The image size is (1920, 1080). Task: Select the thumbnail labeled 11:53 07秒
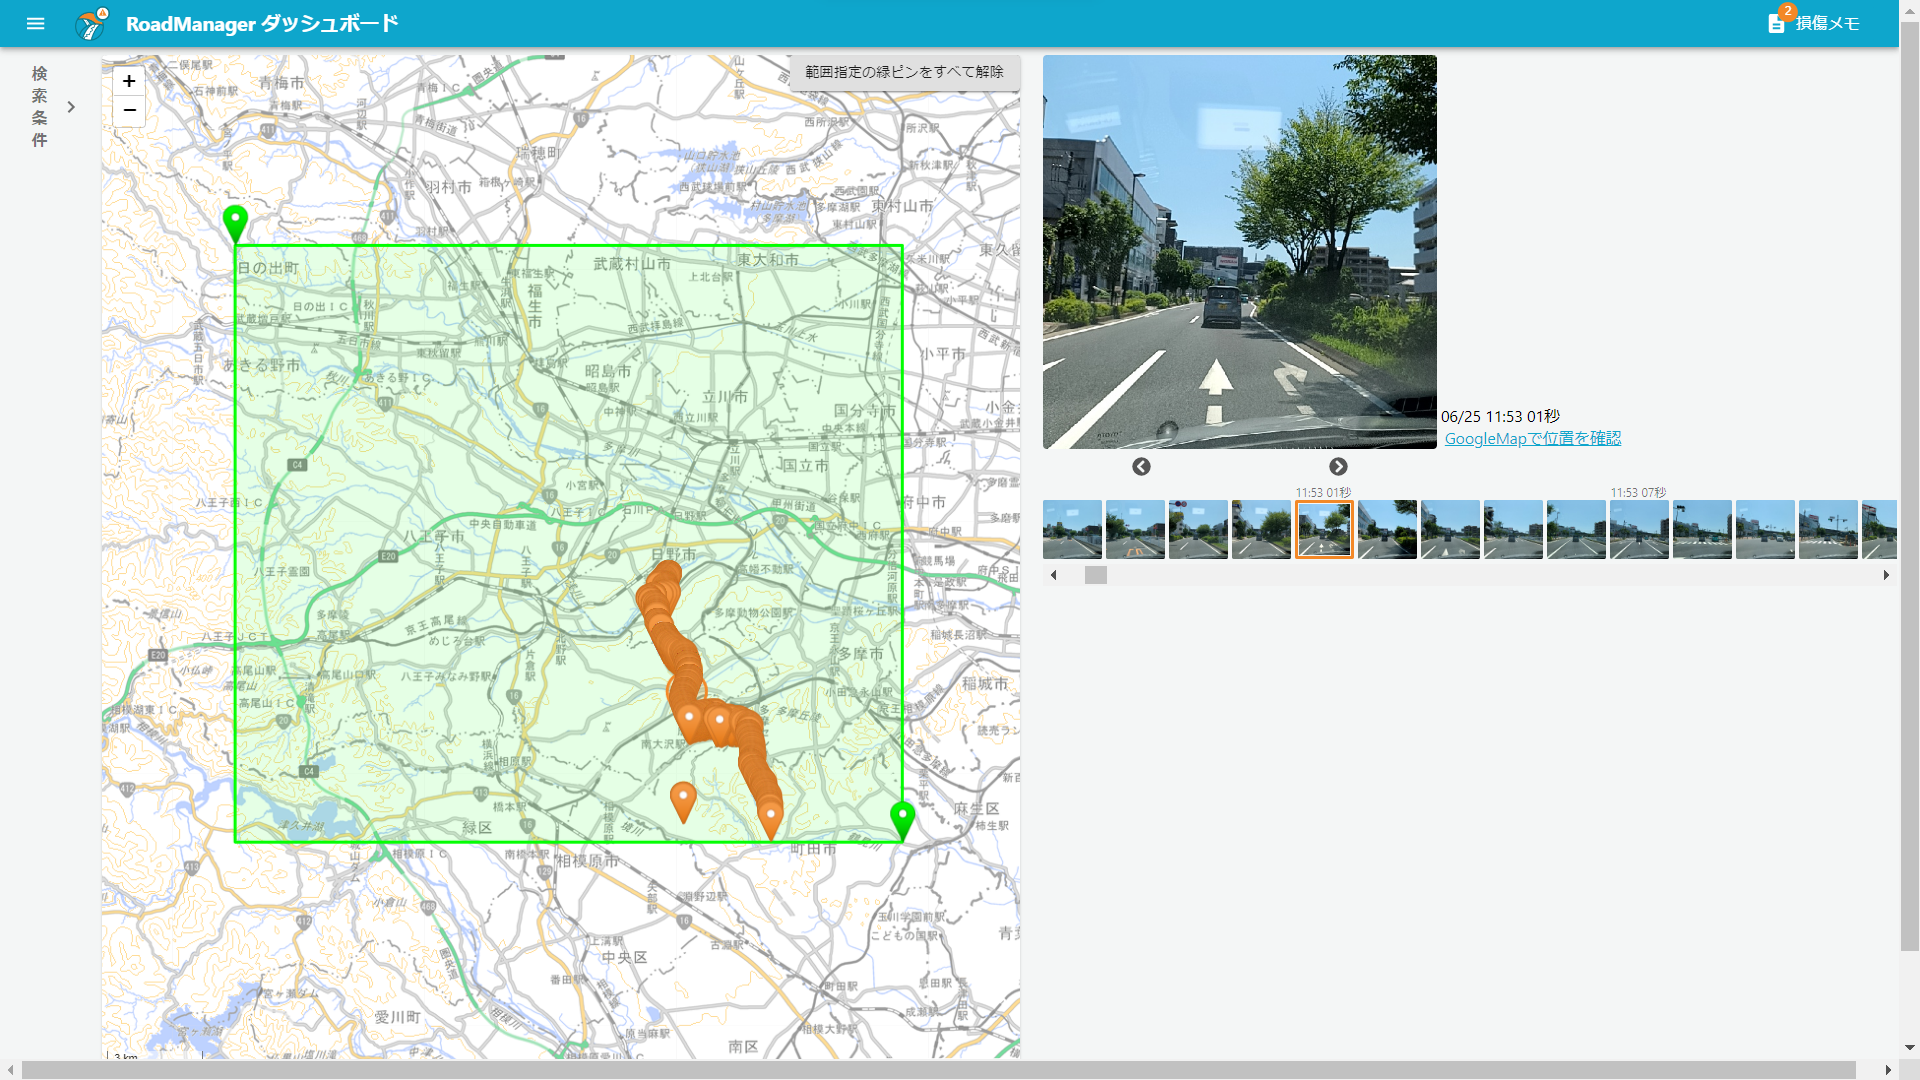click(x=1638, y=529)
